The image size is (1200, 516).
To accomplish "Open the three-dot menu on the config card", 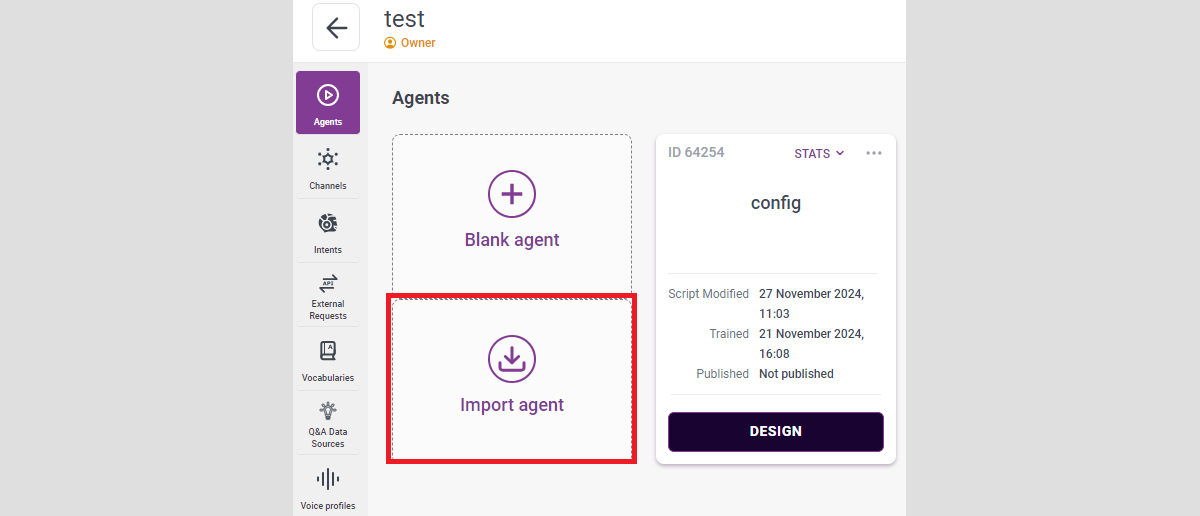I will click(x=874, y=153).
